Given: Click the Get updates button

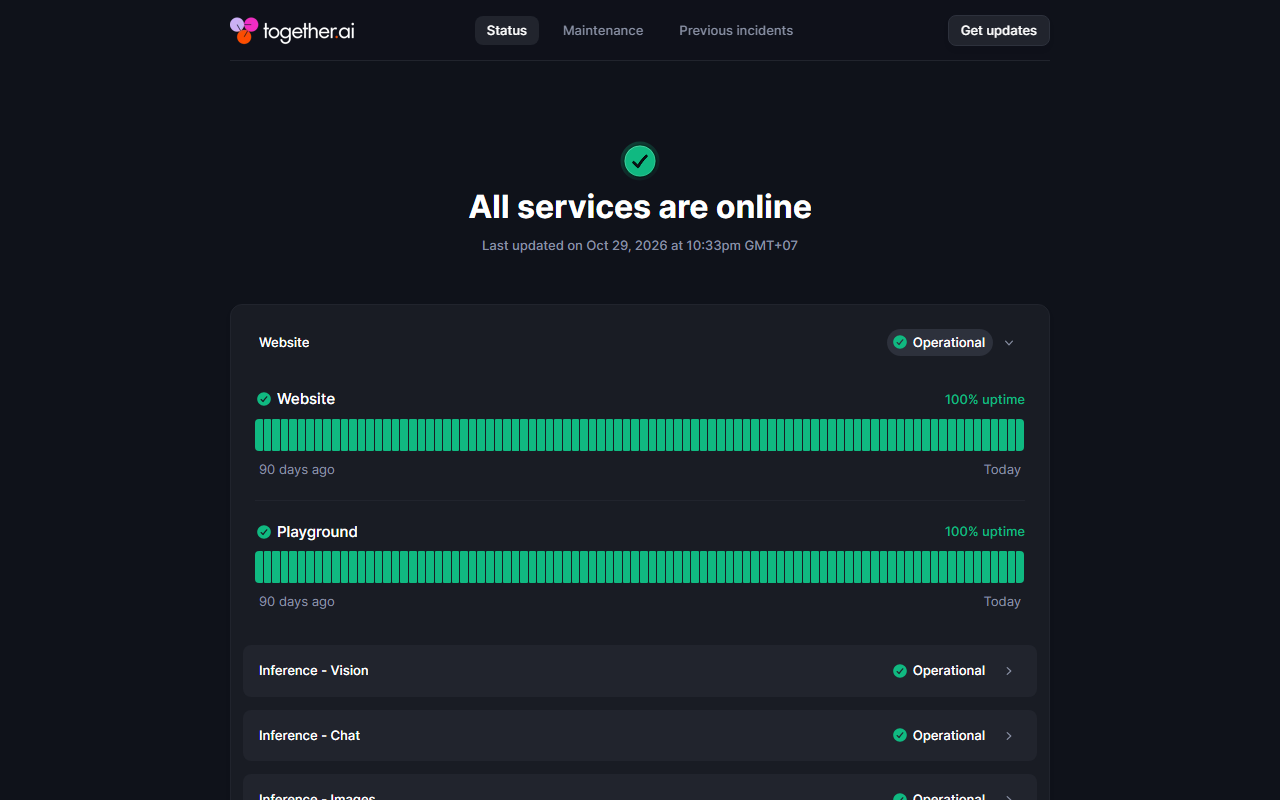Looking at the screenshot, I should (999, 31).
